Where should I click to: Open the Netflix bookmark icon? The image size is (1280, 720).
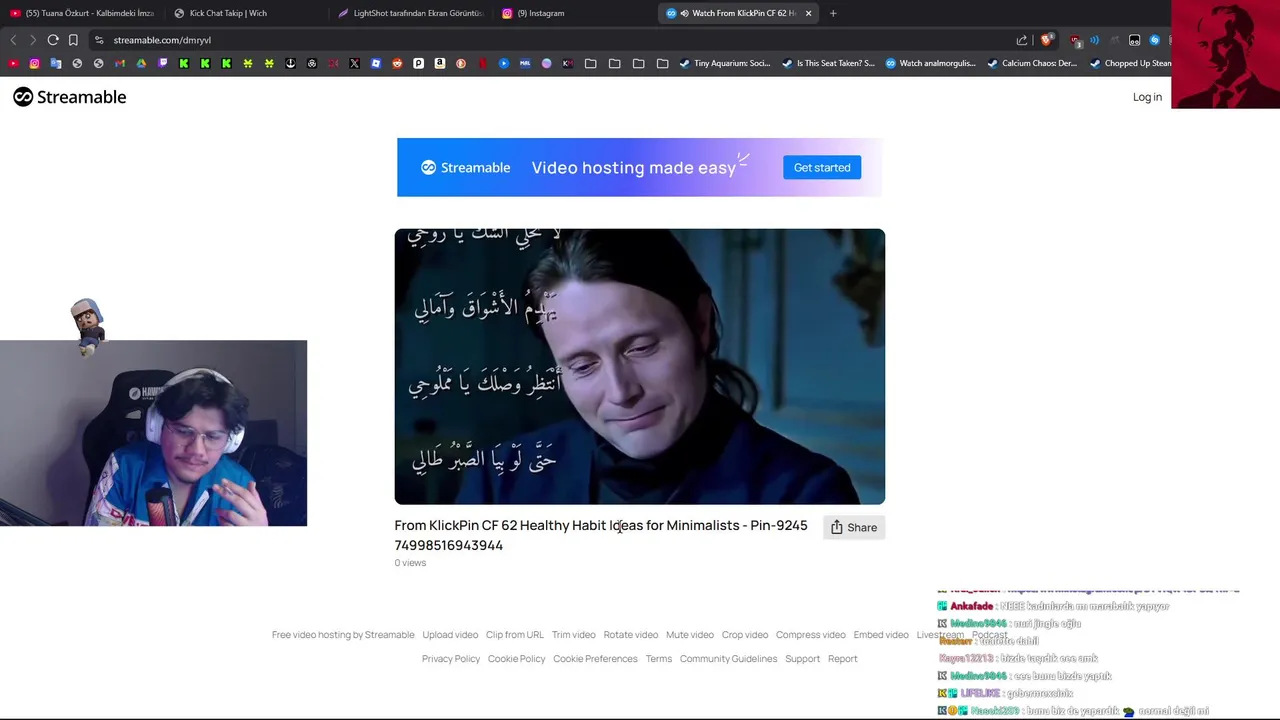point(482,63)
